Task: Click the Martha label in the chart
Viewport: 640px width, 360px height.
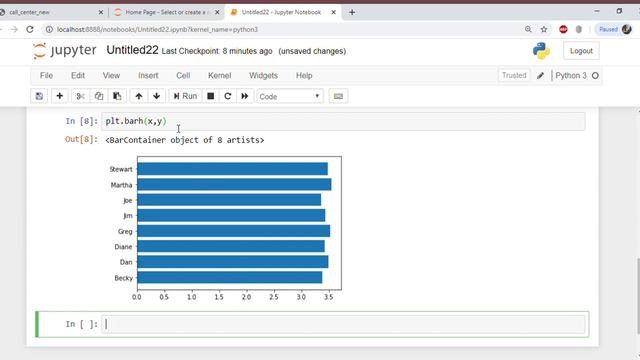Action: tap(121, 185)
